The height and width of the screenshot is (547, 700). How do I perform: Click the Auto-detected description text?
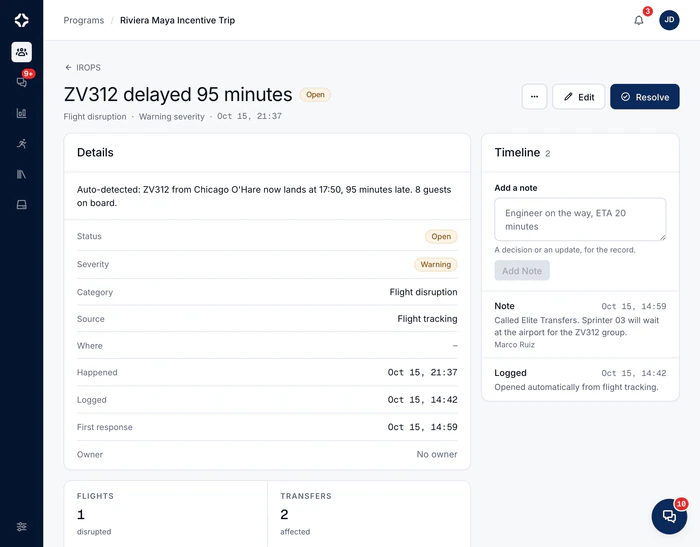click(264, 196)
